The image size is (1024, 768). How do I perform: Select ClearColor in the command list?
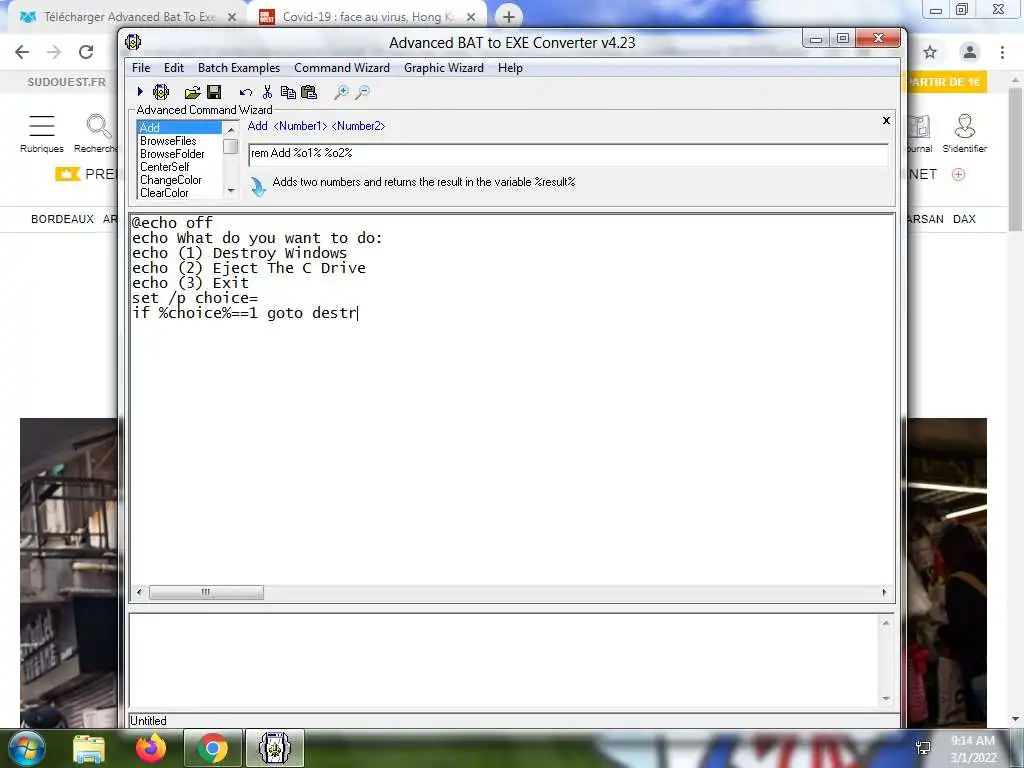(180, 193)
